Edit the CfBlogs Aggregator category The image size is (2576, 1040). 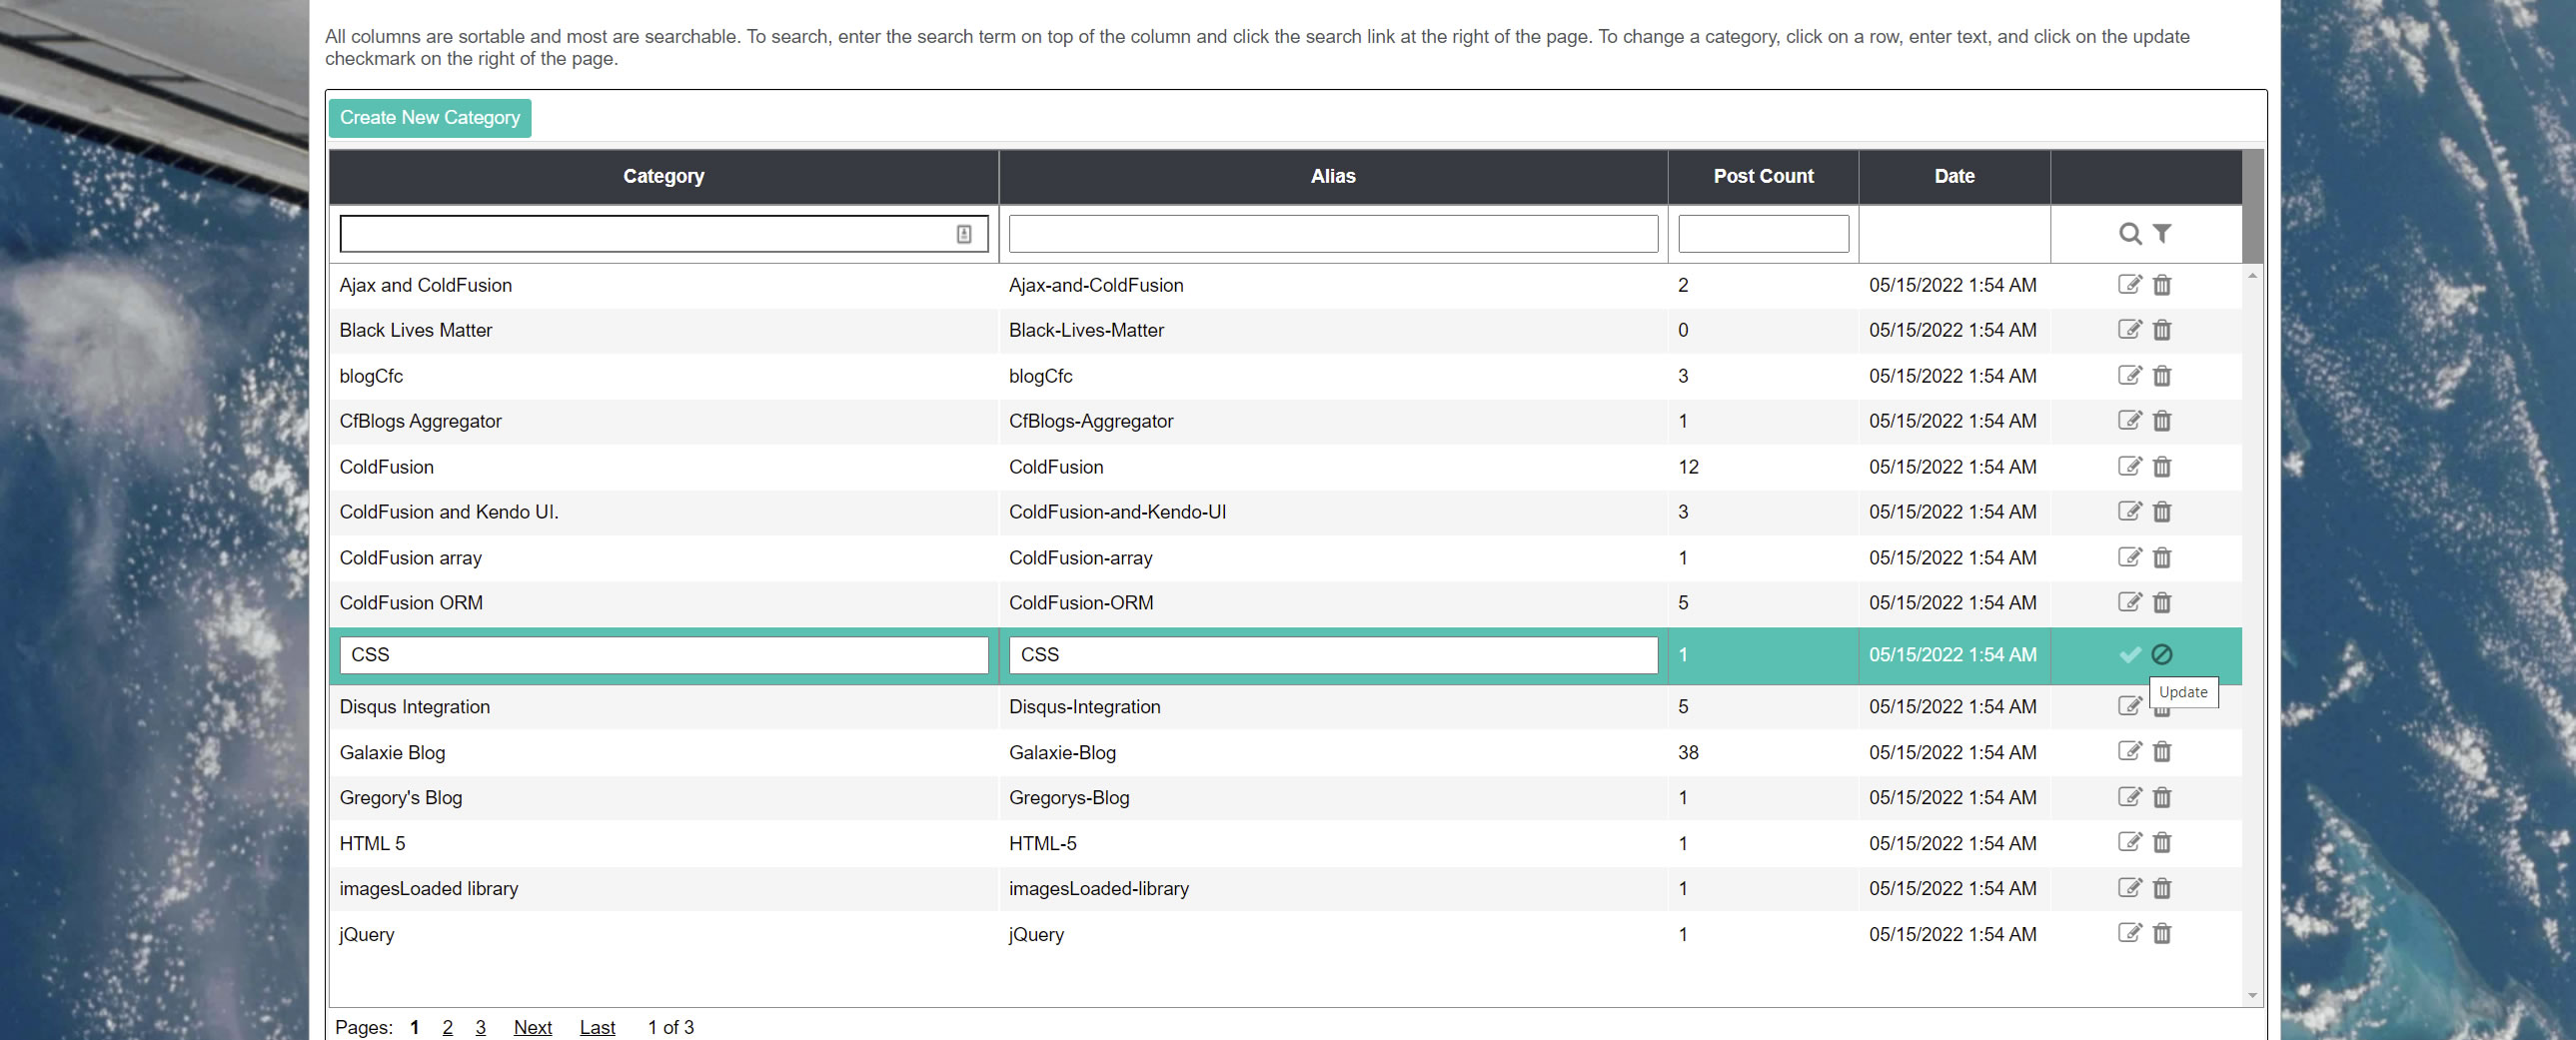click(x=2130, y=421)
